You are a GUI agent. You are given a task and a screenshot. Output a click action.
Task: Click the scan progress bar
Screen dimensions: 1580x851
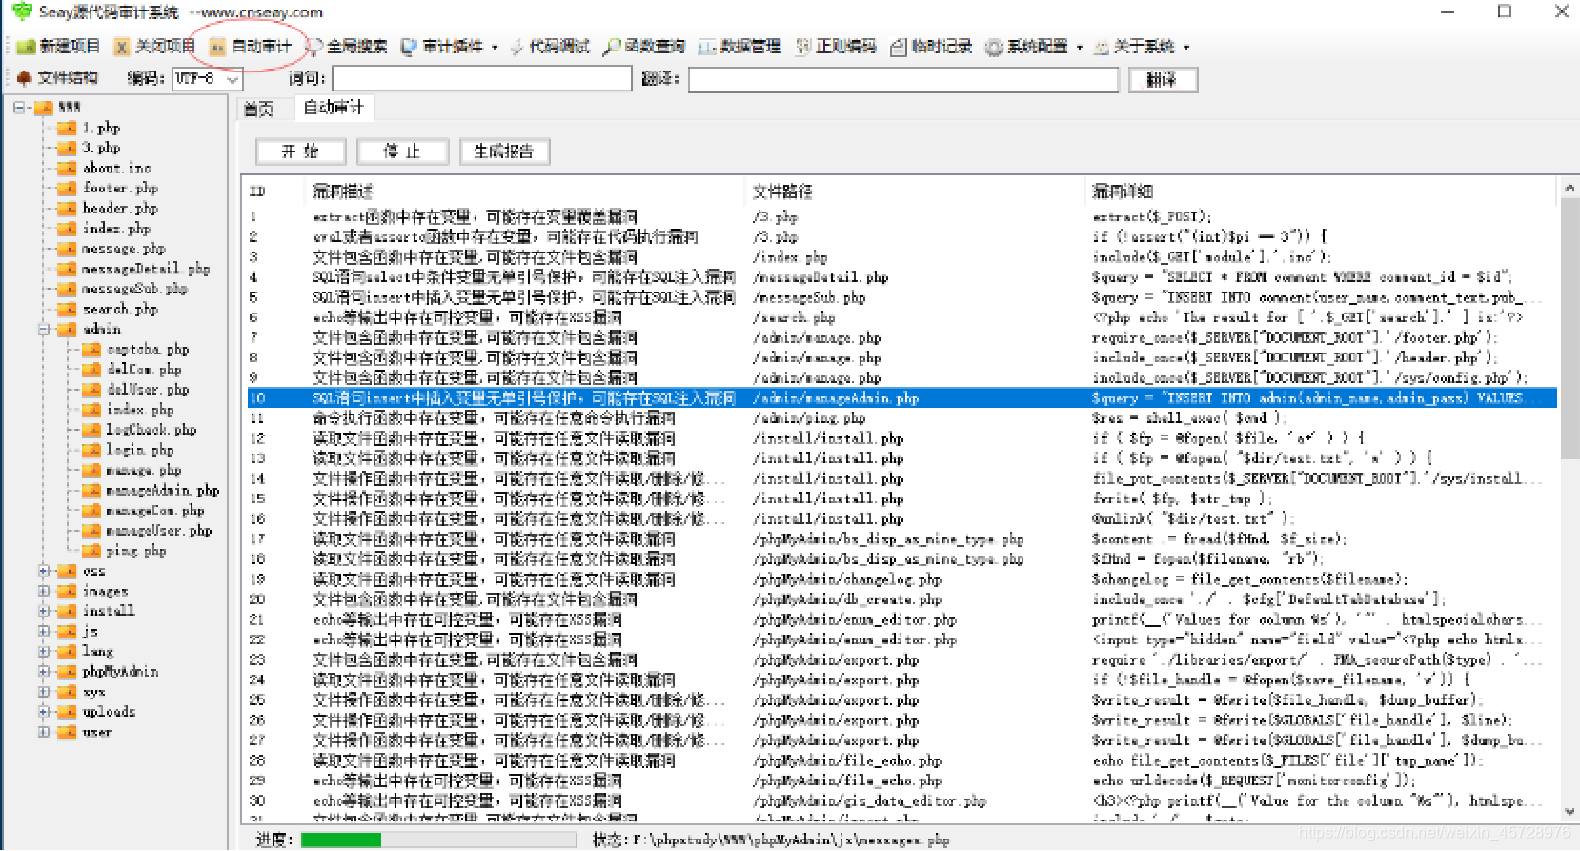pos(440,840)
